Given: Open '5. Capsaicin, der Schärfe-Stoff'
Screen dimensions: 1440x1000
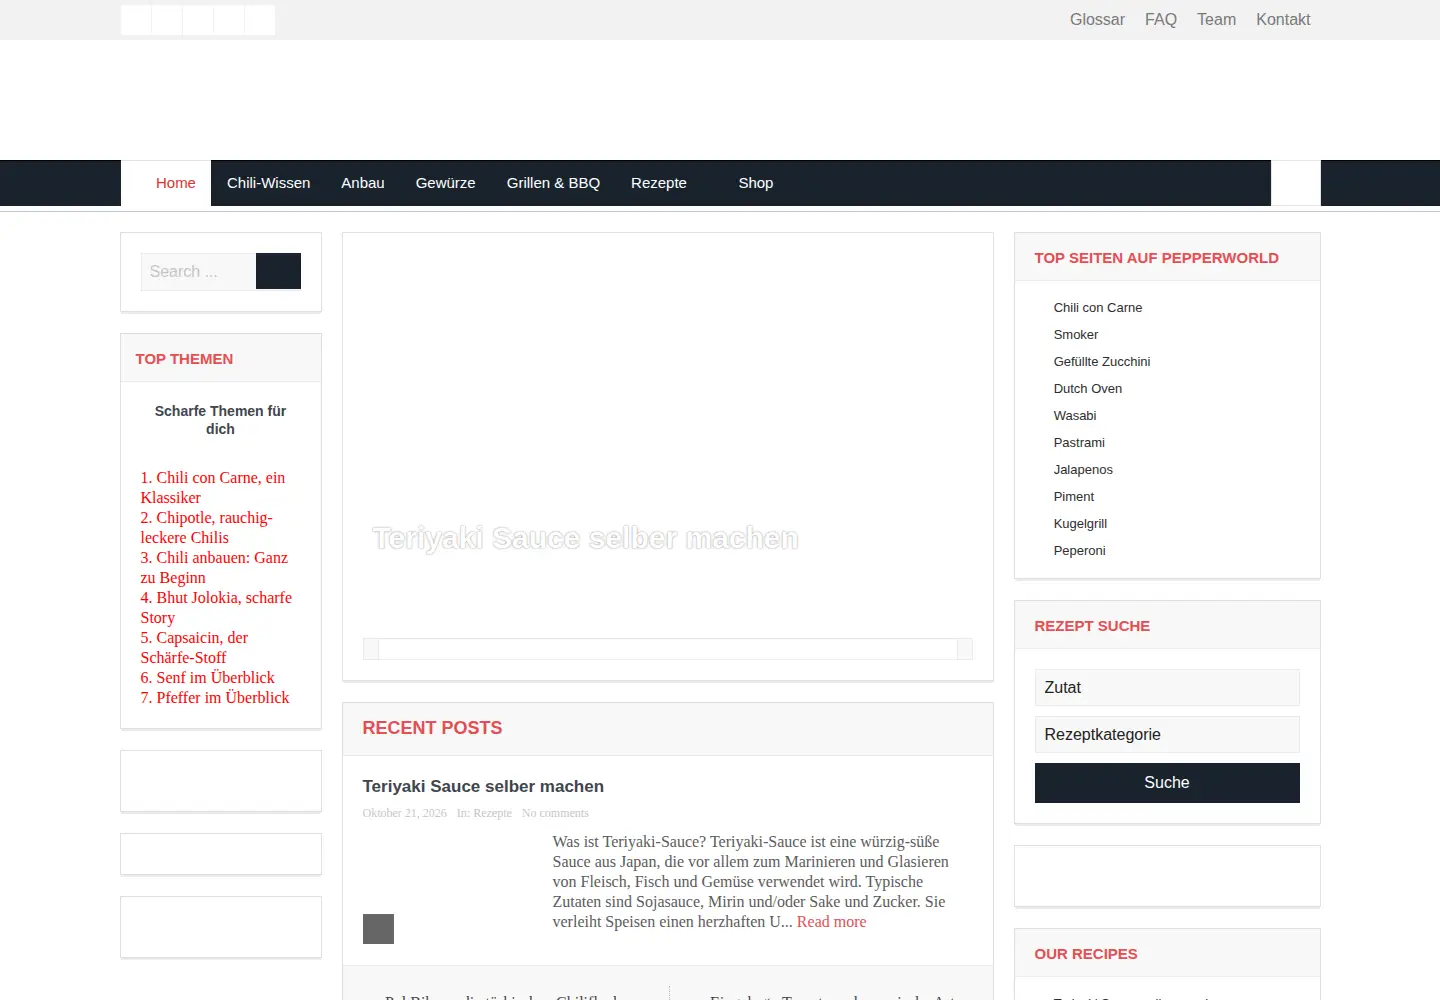Looking at the screenshot, I should [194, 648].
